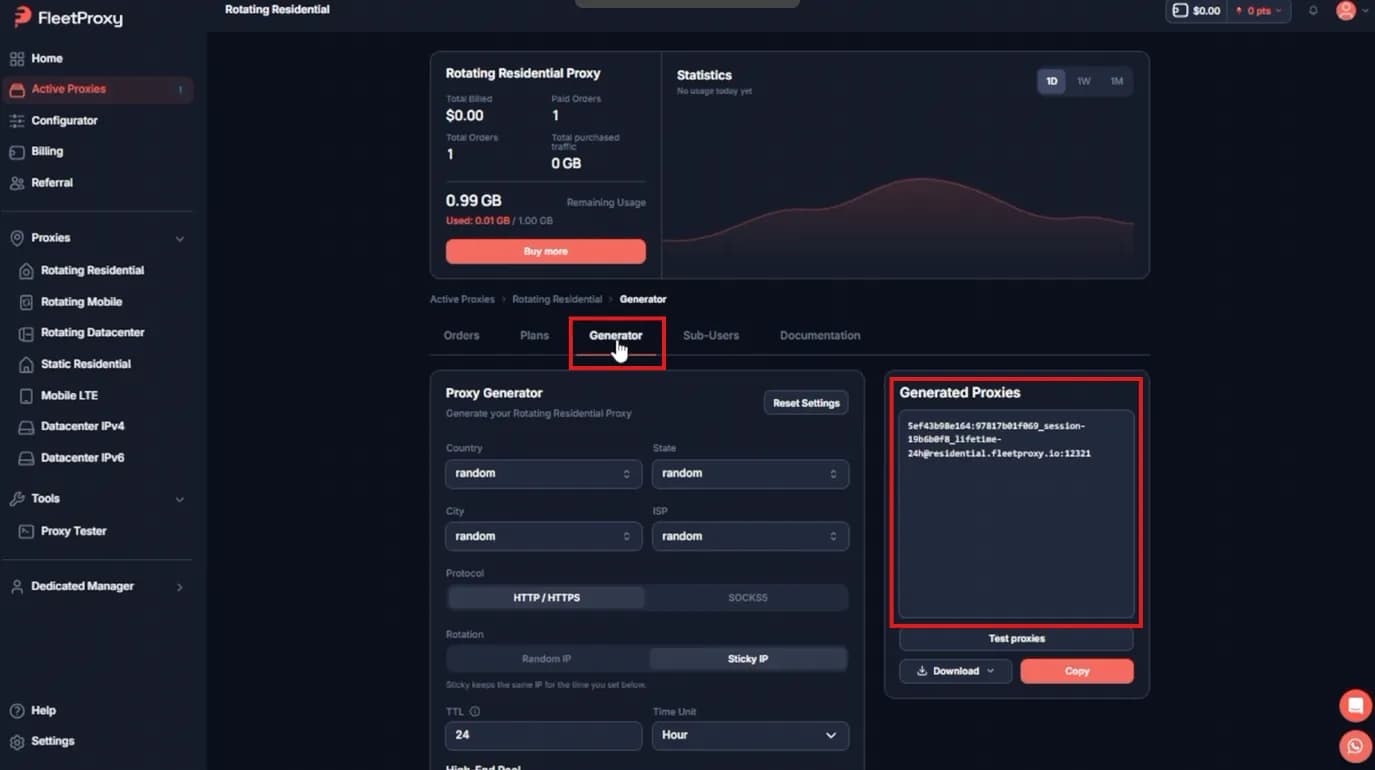Switch to the Plans tab

(x=534, y=336)
